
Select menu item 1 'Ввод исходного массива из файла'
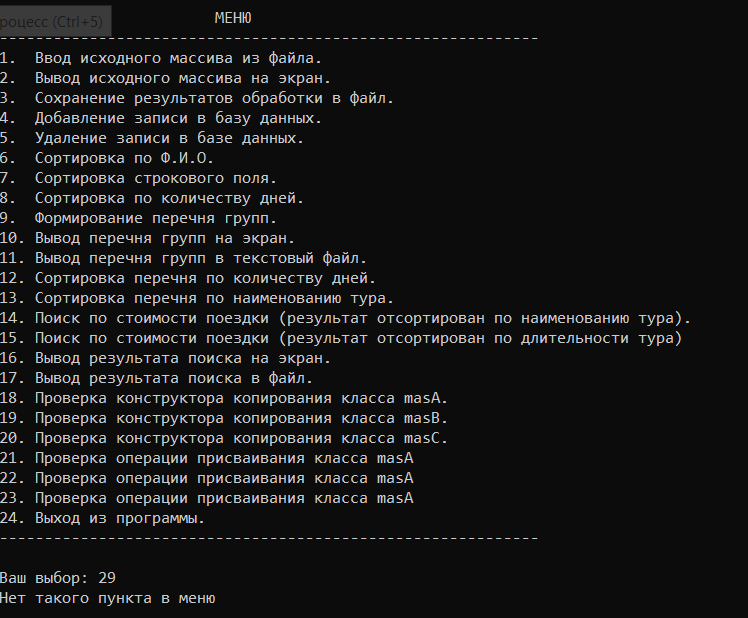coord(161,58)
